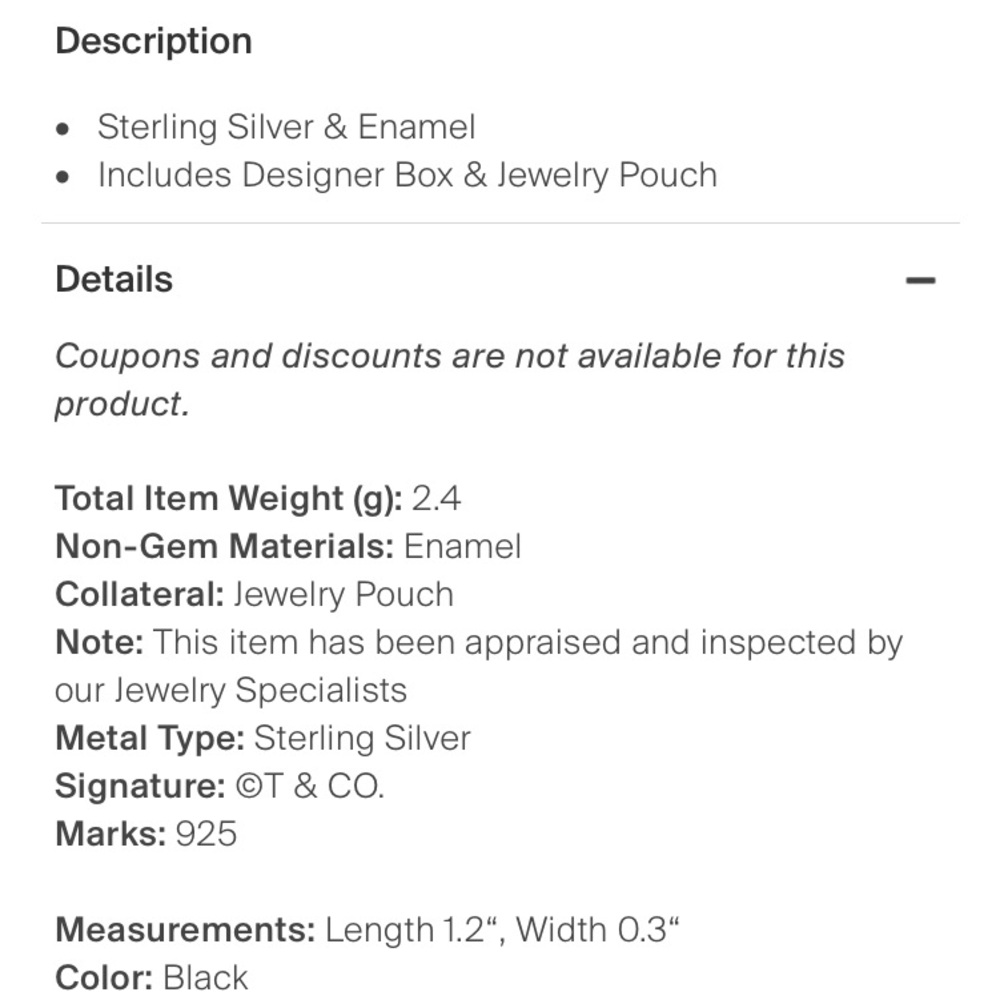Click the Includes Designer Box & Jewelry Pouch line
Viewport: 1000px width, 1000px height.
click(x=408, y=175)
